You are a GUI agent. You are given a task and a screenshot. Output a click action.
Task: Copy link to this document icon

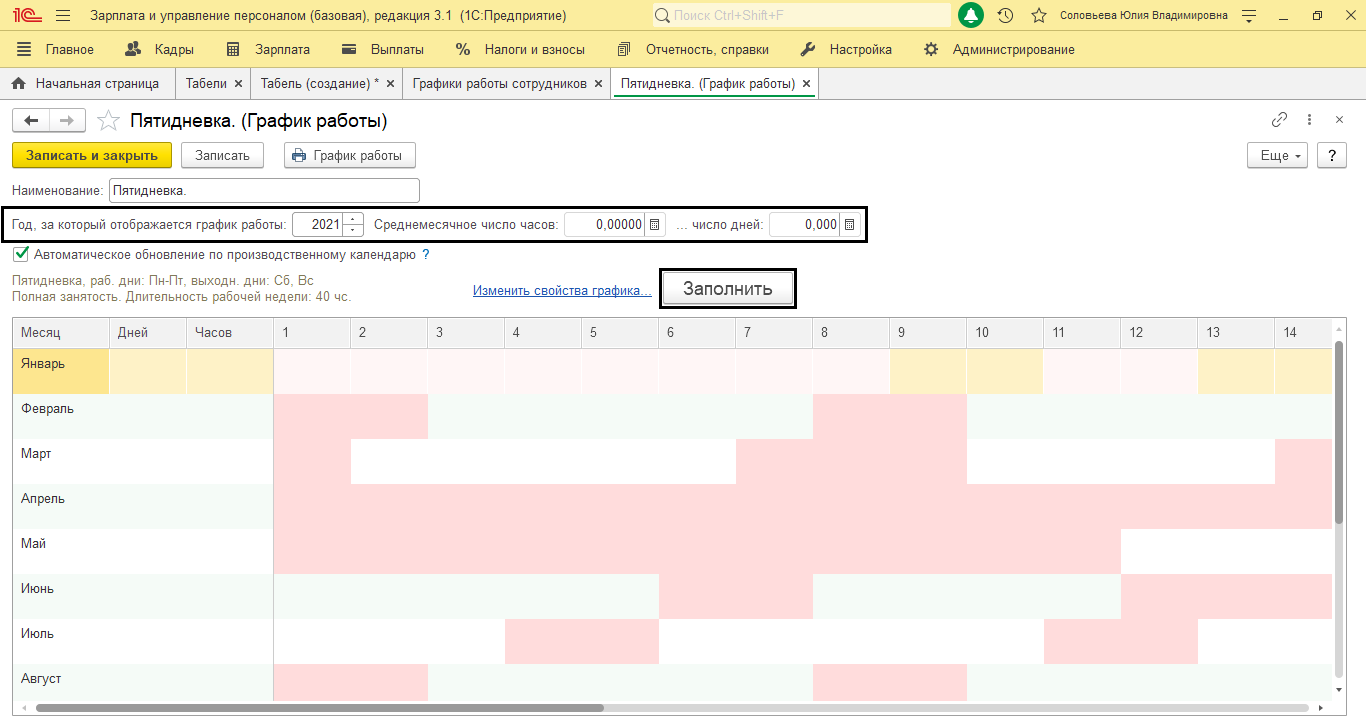tap(1279, 120)
